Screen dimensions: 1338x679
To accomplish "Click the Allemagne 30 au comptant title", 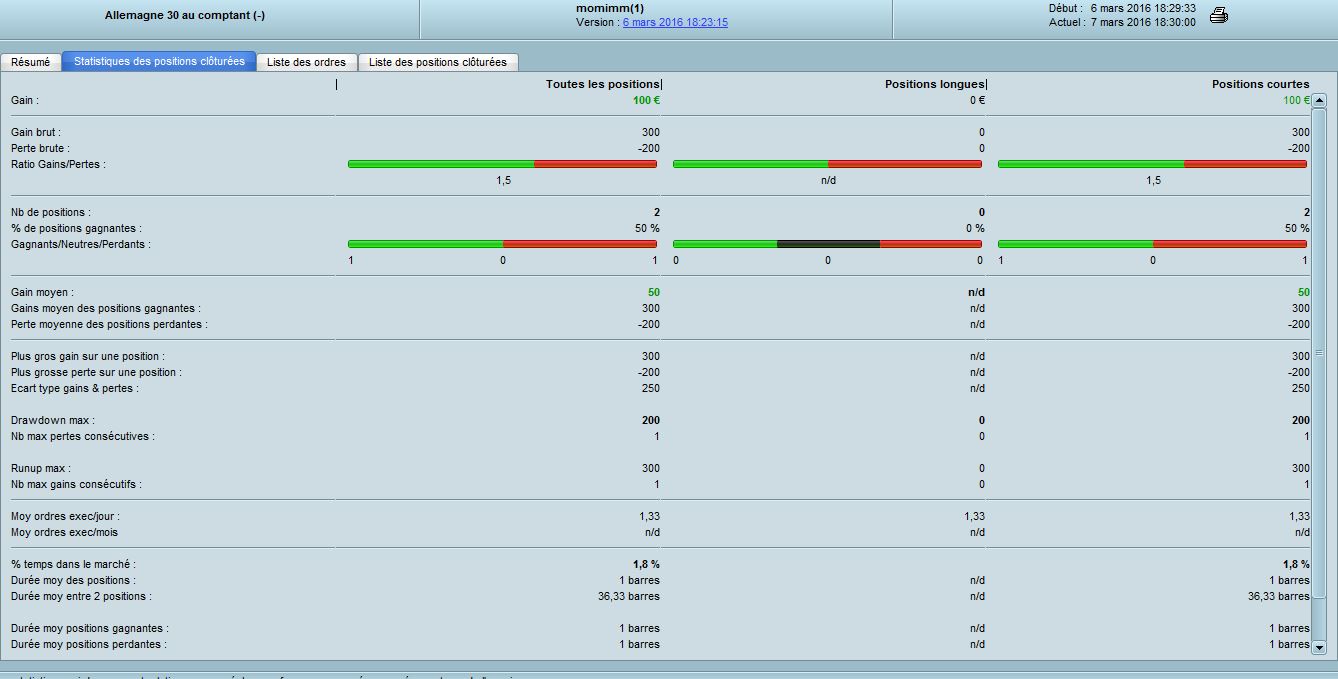I will [x=185, y=15].
